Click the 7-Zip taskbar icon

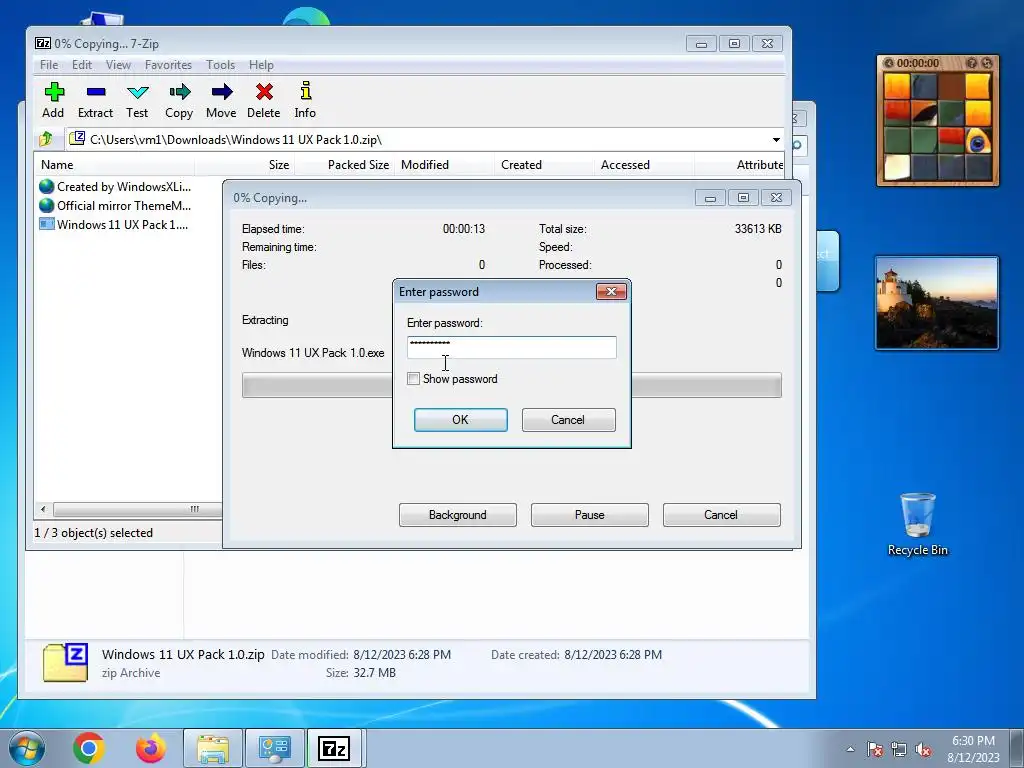334,748
